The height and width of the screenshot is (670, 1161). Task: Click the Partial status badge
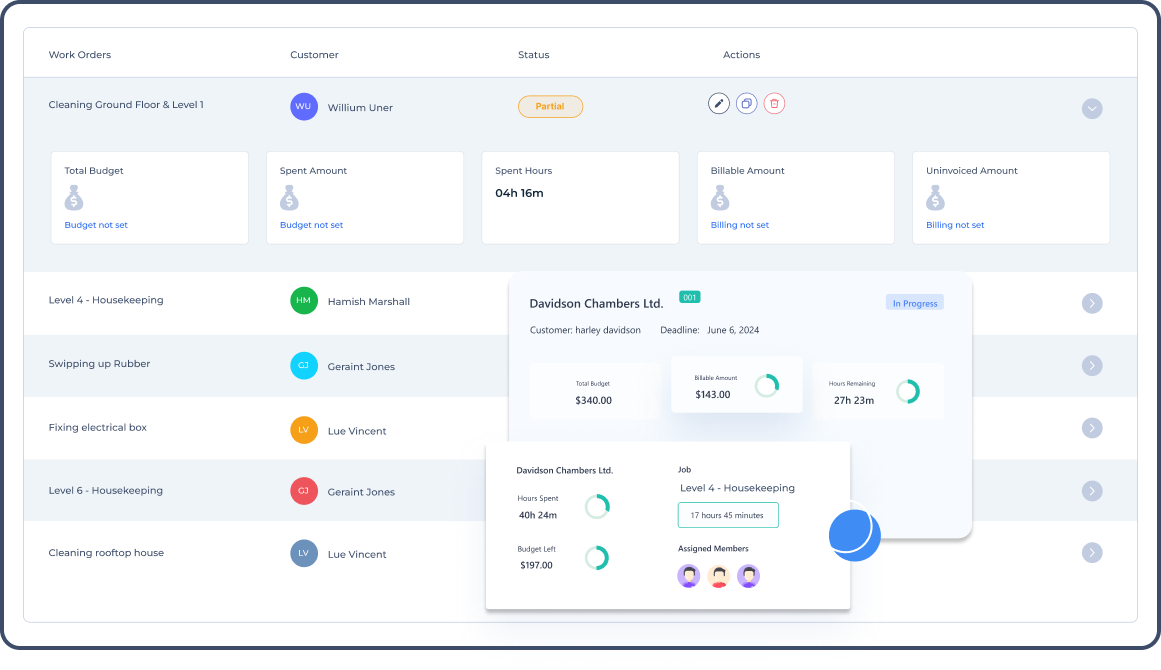tap(550, 107)
